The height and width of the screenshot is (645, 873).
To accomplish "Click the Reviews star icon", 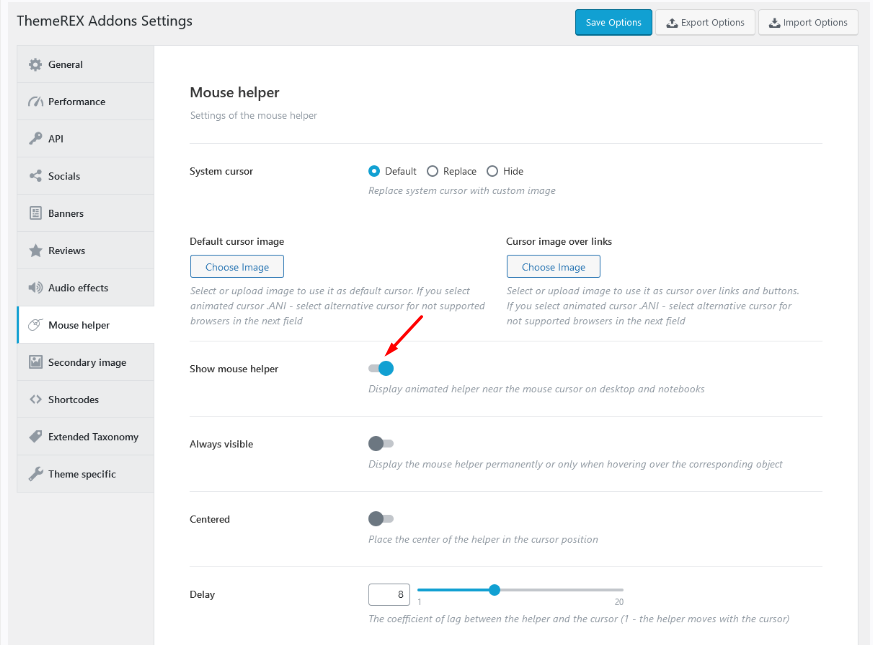I will pos(36,251).
